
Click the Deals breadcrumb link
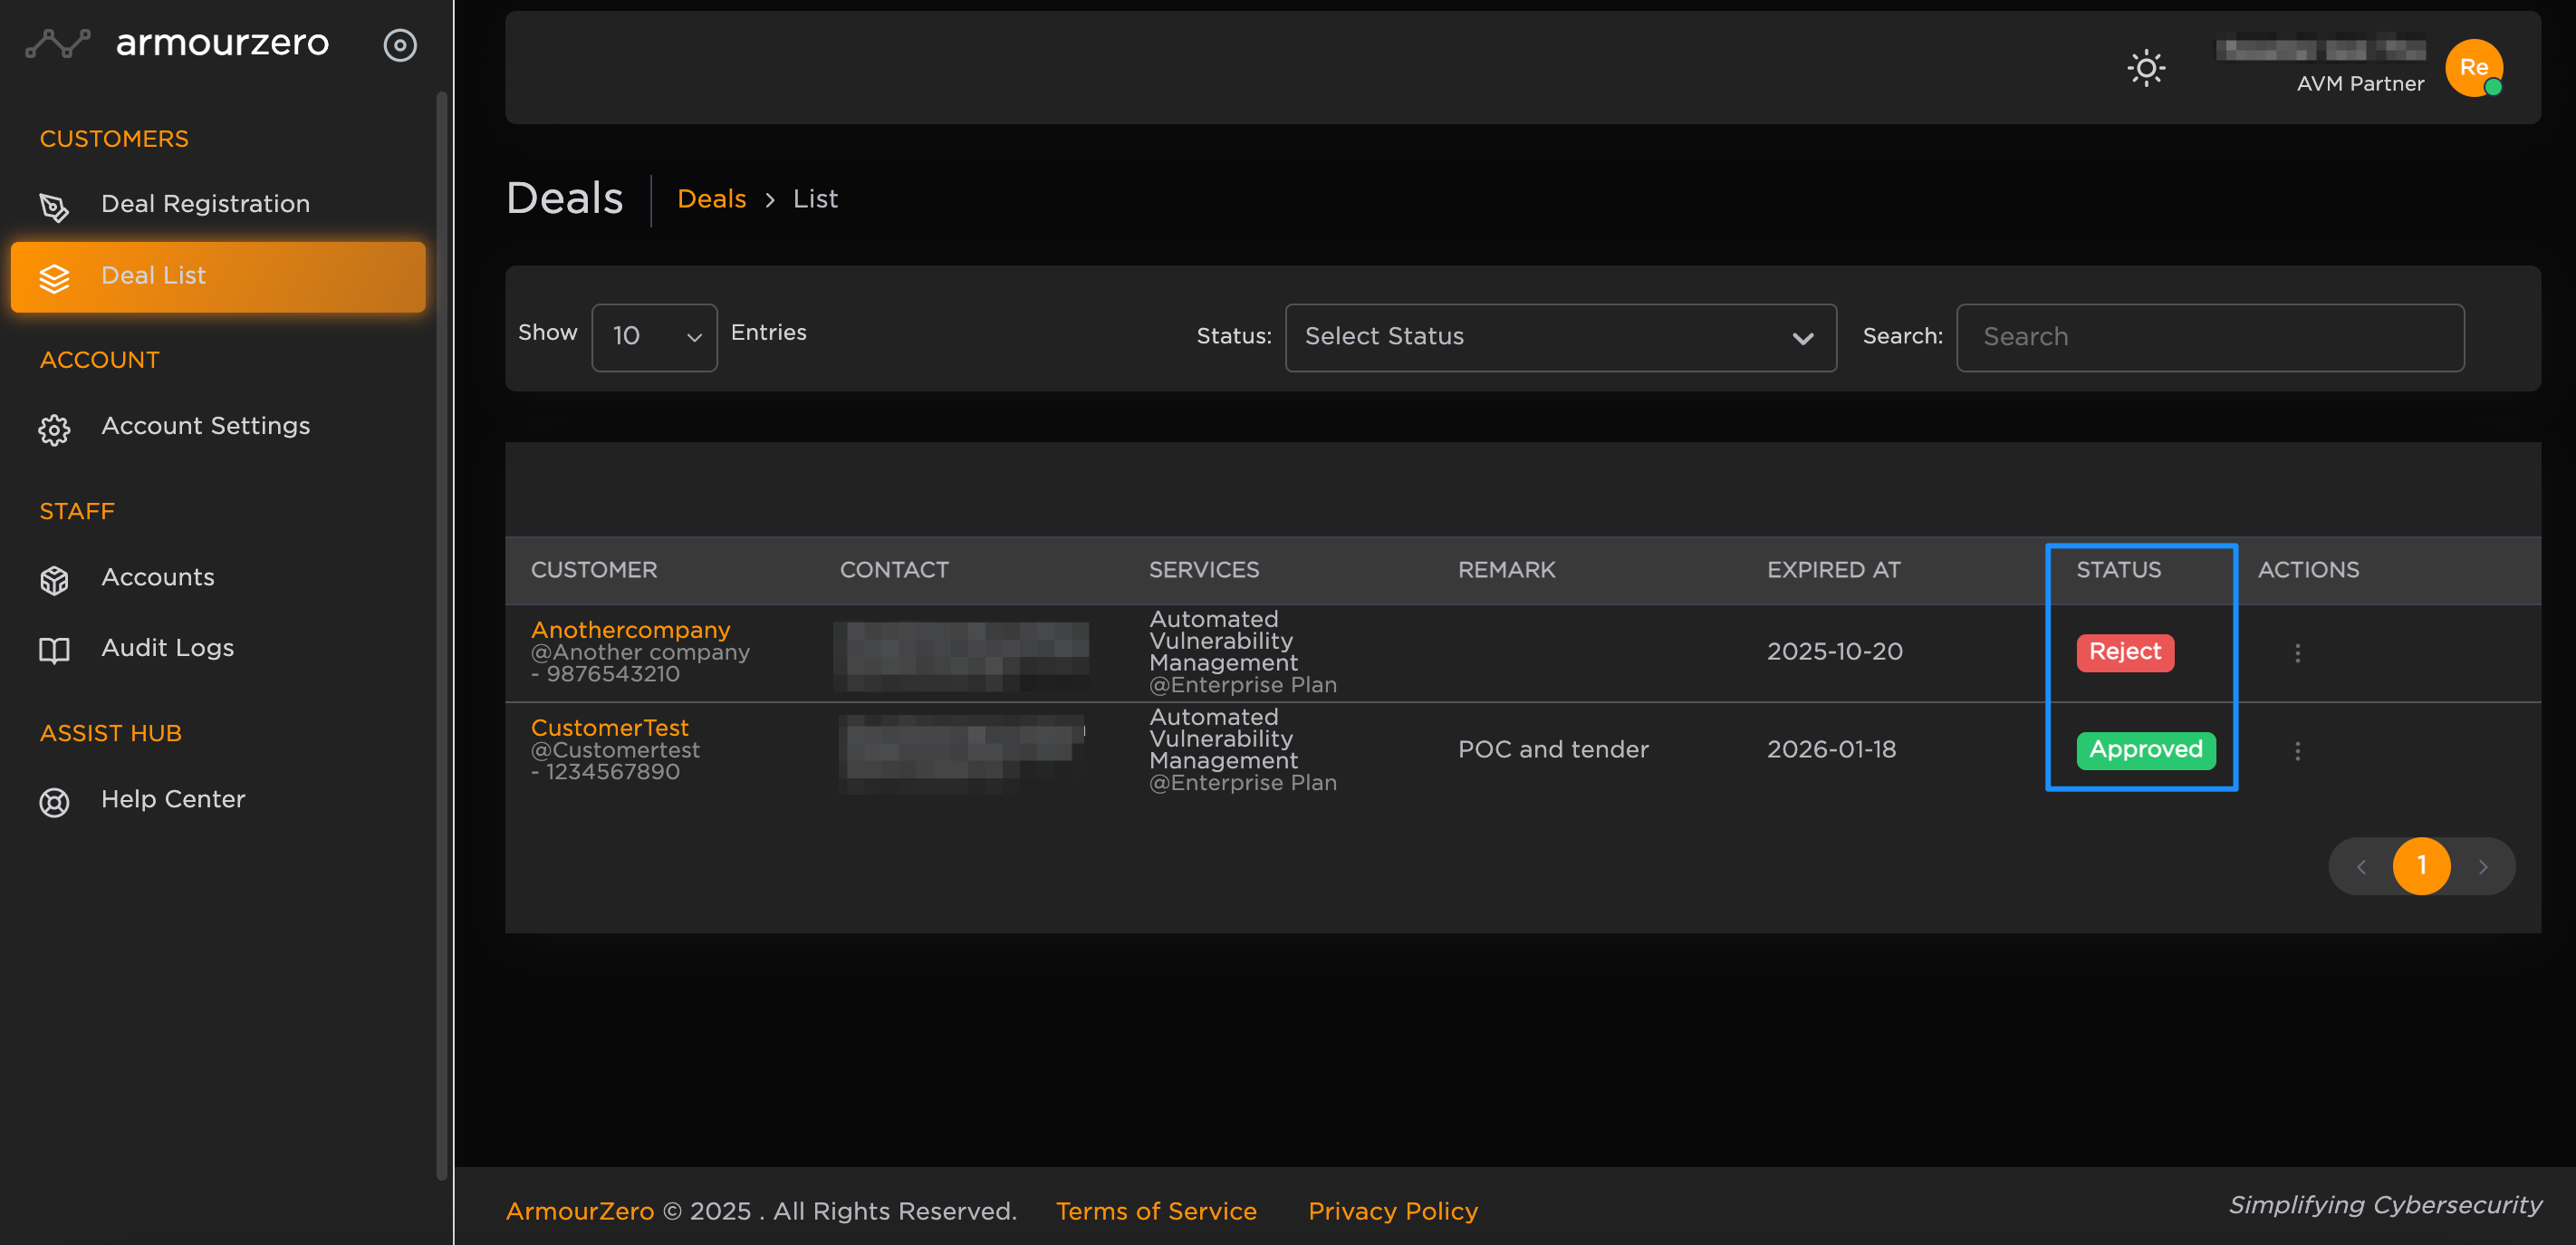tap(711, 199)
